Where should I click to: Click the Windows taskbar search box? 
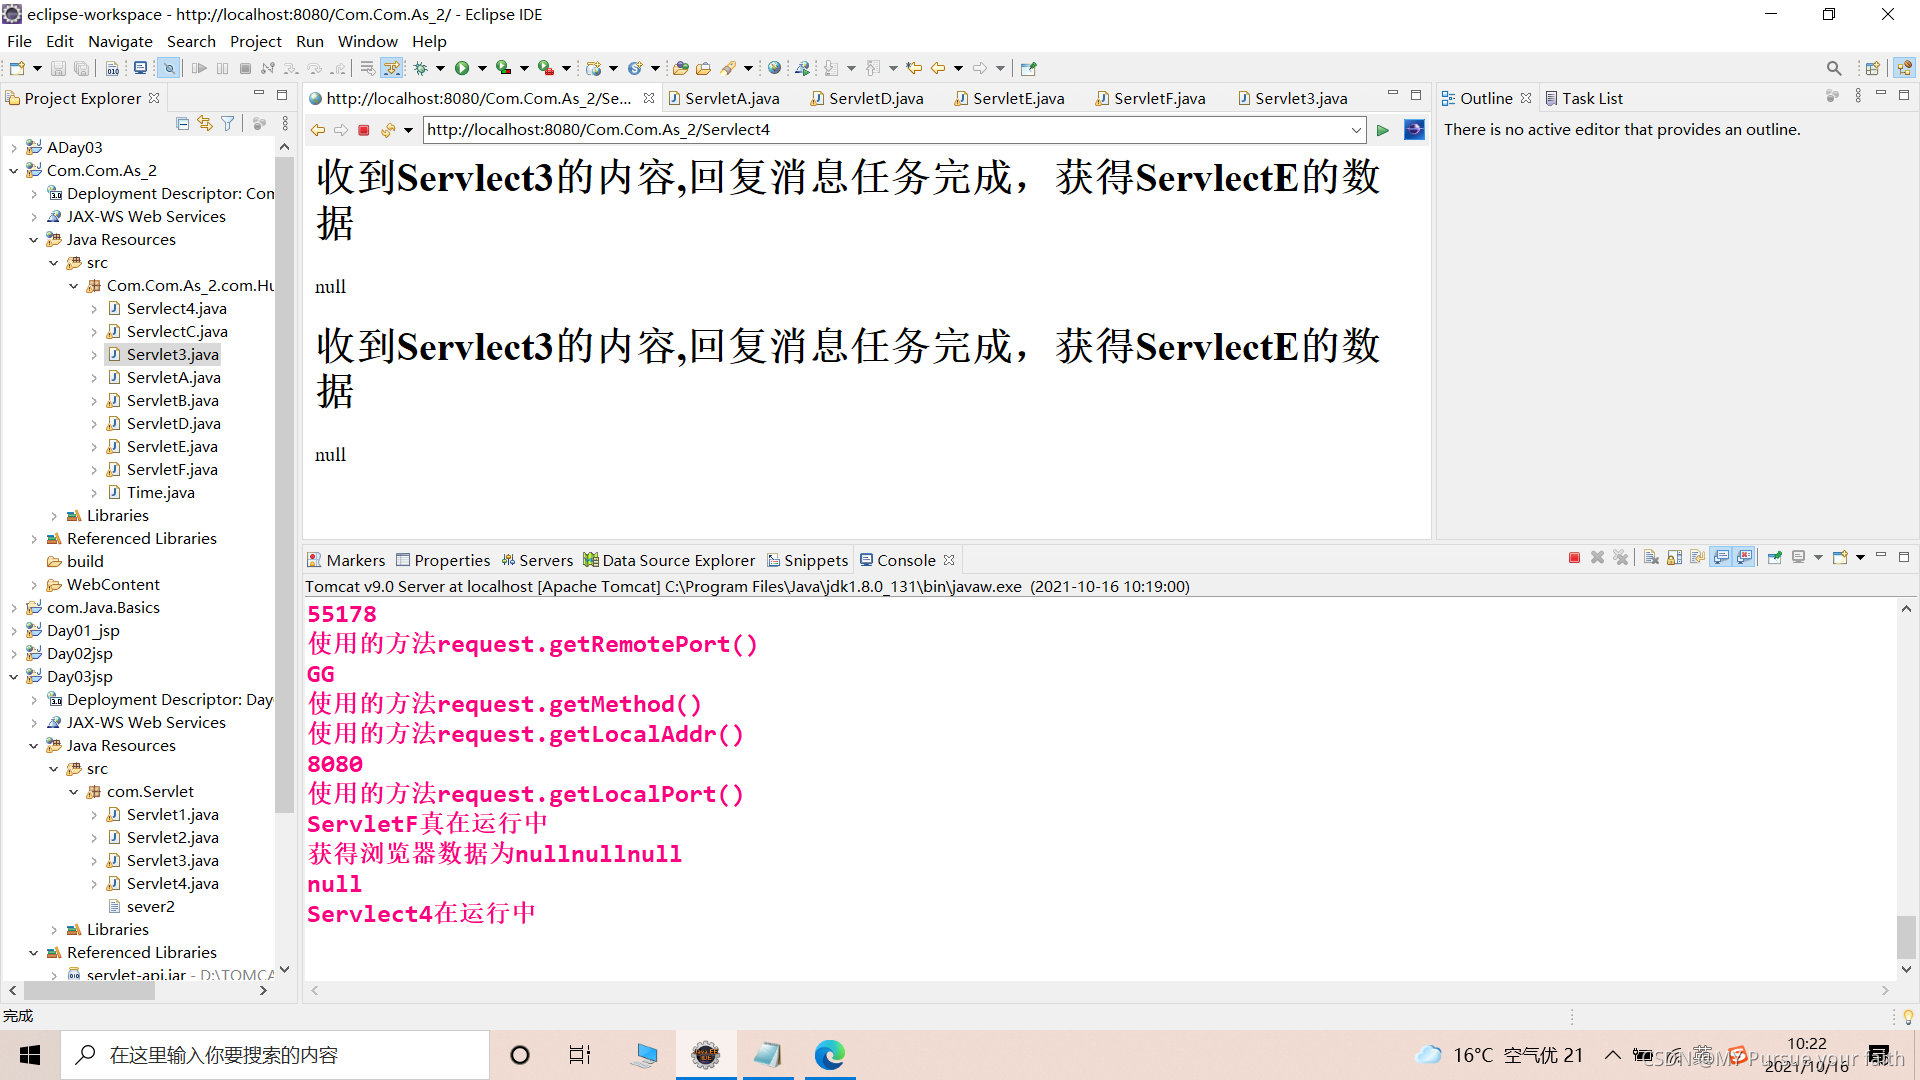click(x=275, y=1055)
